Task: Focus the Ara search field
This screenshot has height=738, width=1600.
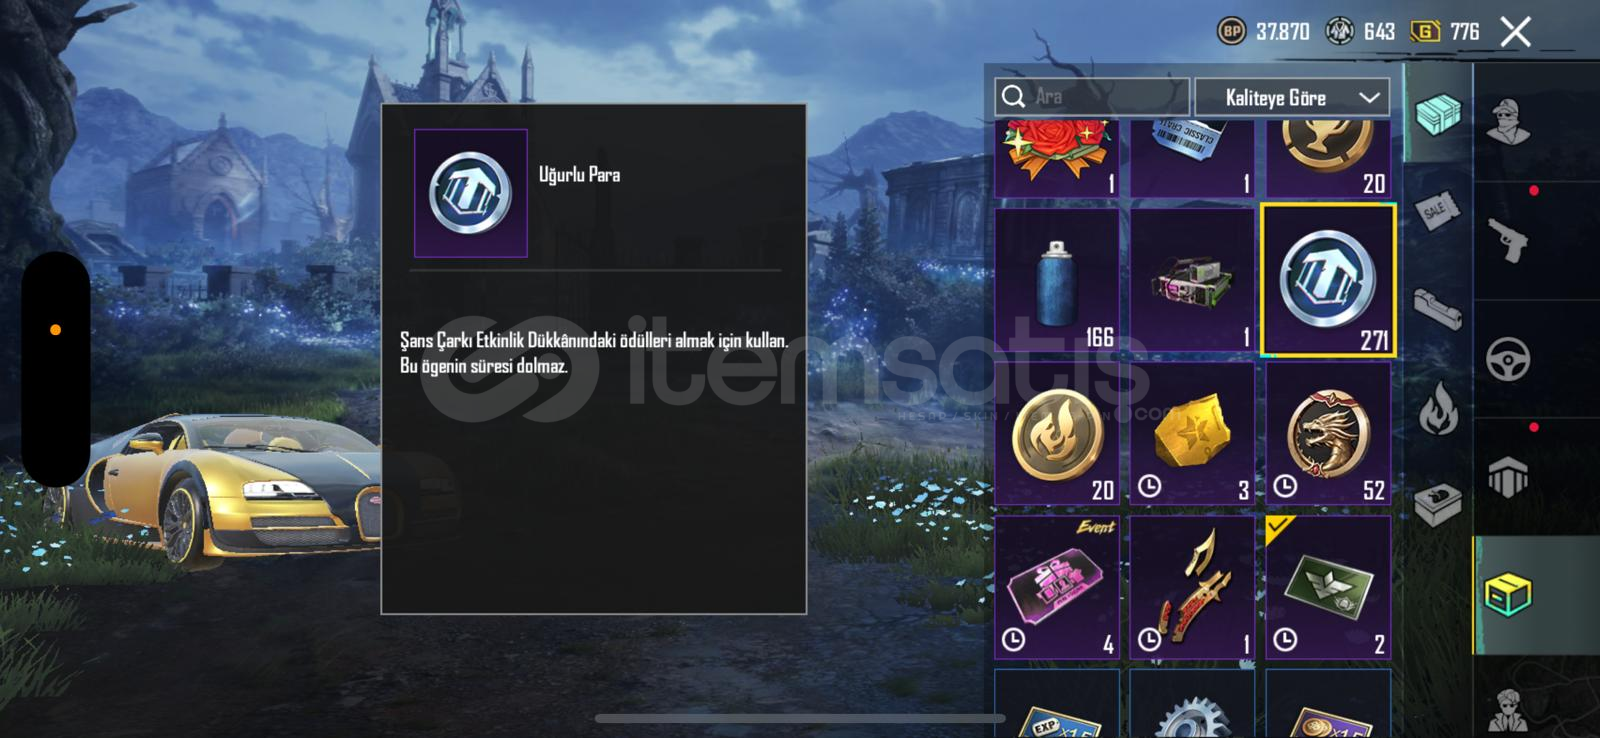Action: coord(1092,97)
